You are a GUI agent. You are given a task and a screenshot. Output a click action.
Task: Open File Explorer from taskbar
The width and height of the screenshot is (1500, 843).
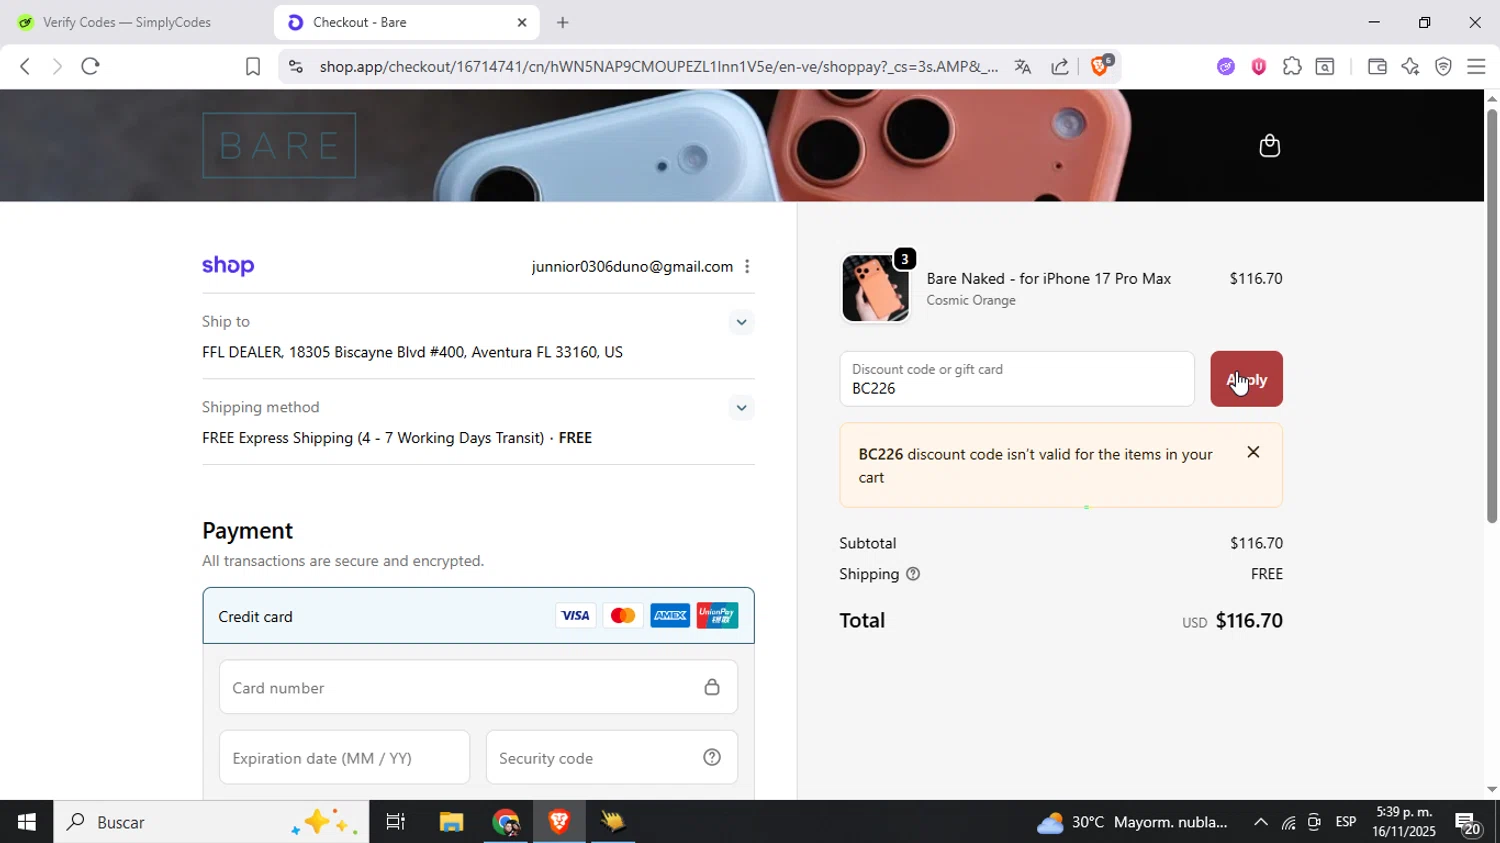(x=451, y=822)
